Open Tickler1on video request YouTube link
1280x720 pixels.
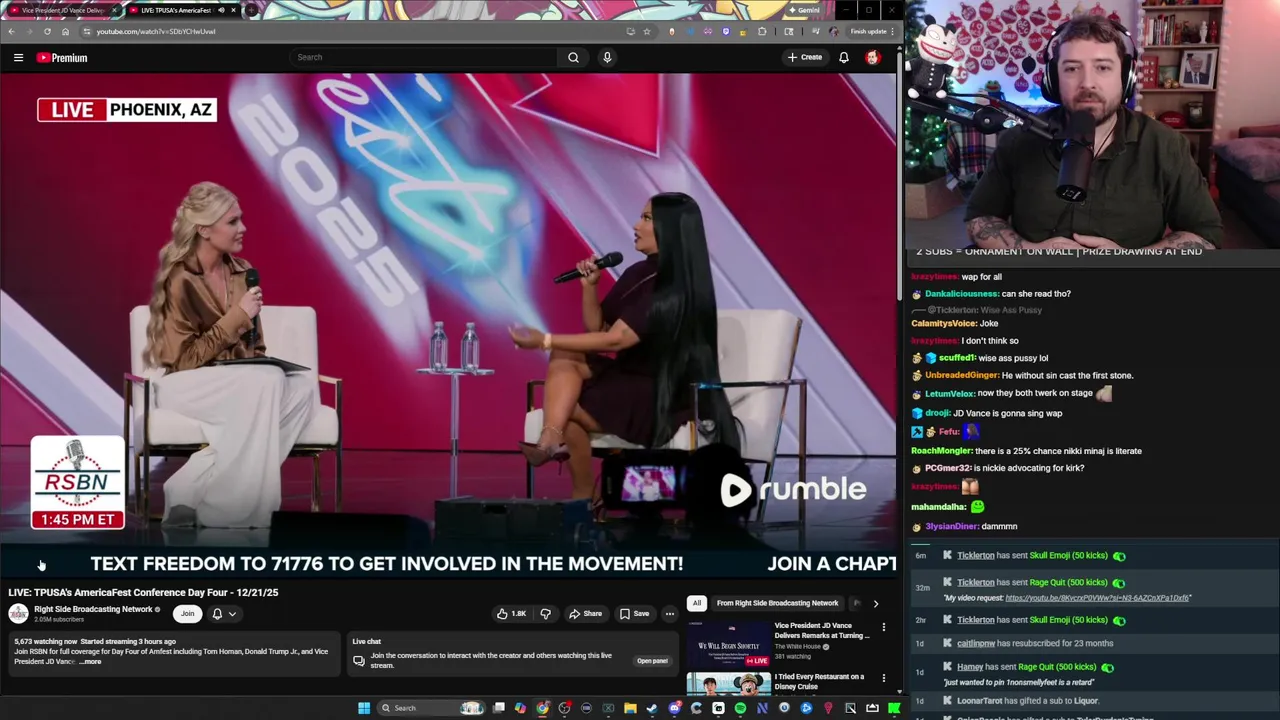[x=1097, y=598]
